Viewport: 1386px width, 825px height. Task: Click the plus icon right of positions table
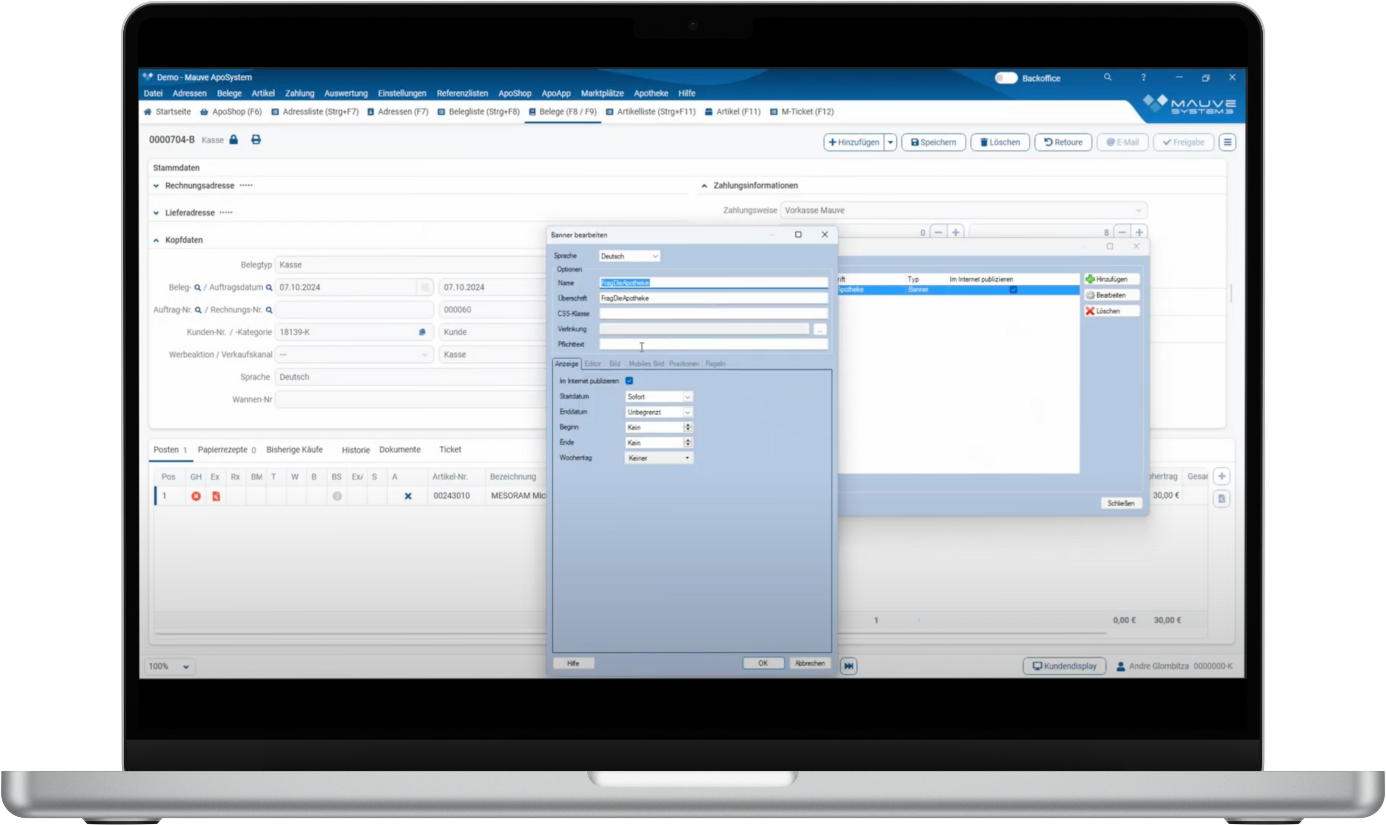click(1221, 477)
